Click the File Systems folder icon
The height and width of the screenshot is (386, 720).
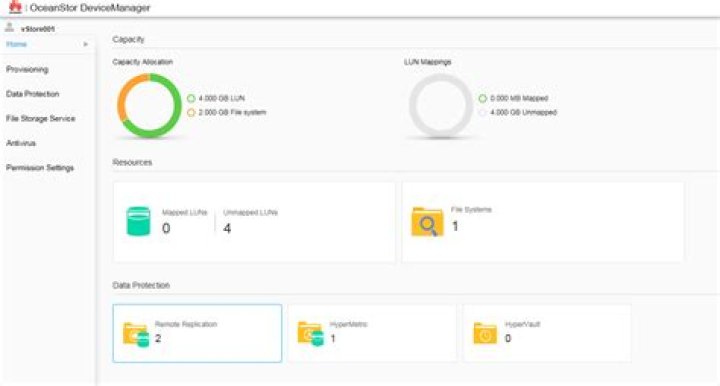click(x=428, y=222)
